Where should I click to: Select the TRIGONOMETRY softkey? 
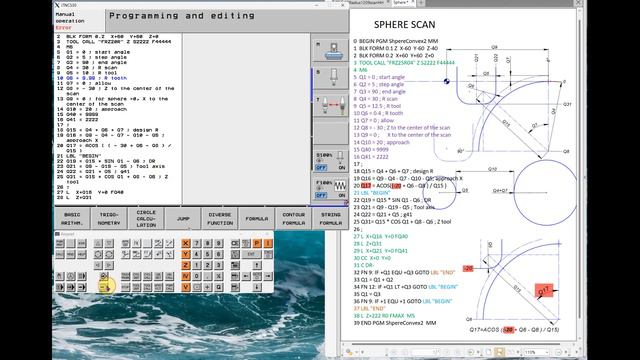pyautogui.click(x=109, y=219)
